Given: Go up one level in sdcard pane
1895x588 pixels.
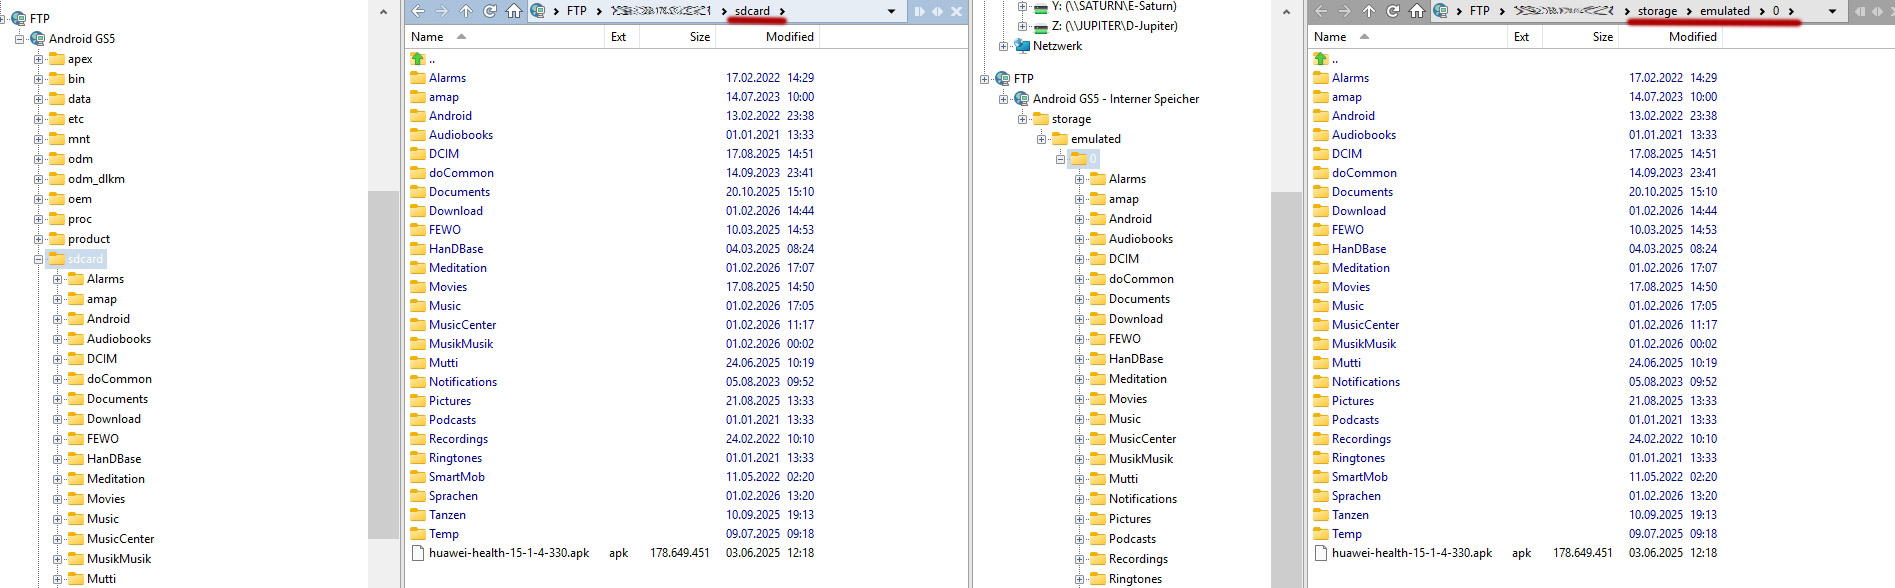Looking at the screenshot, I should point(466,11).
